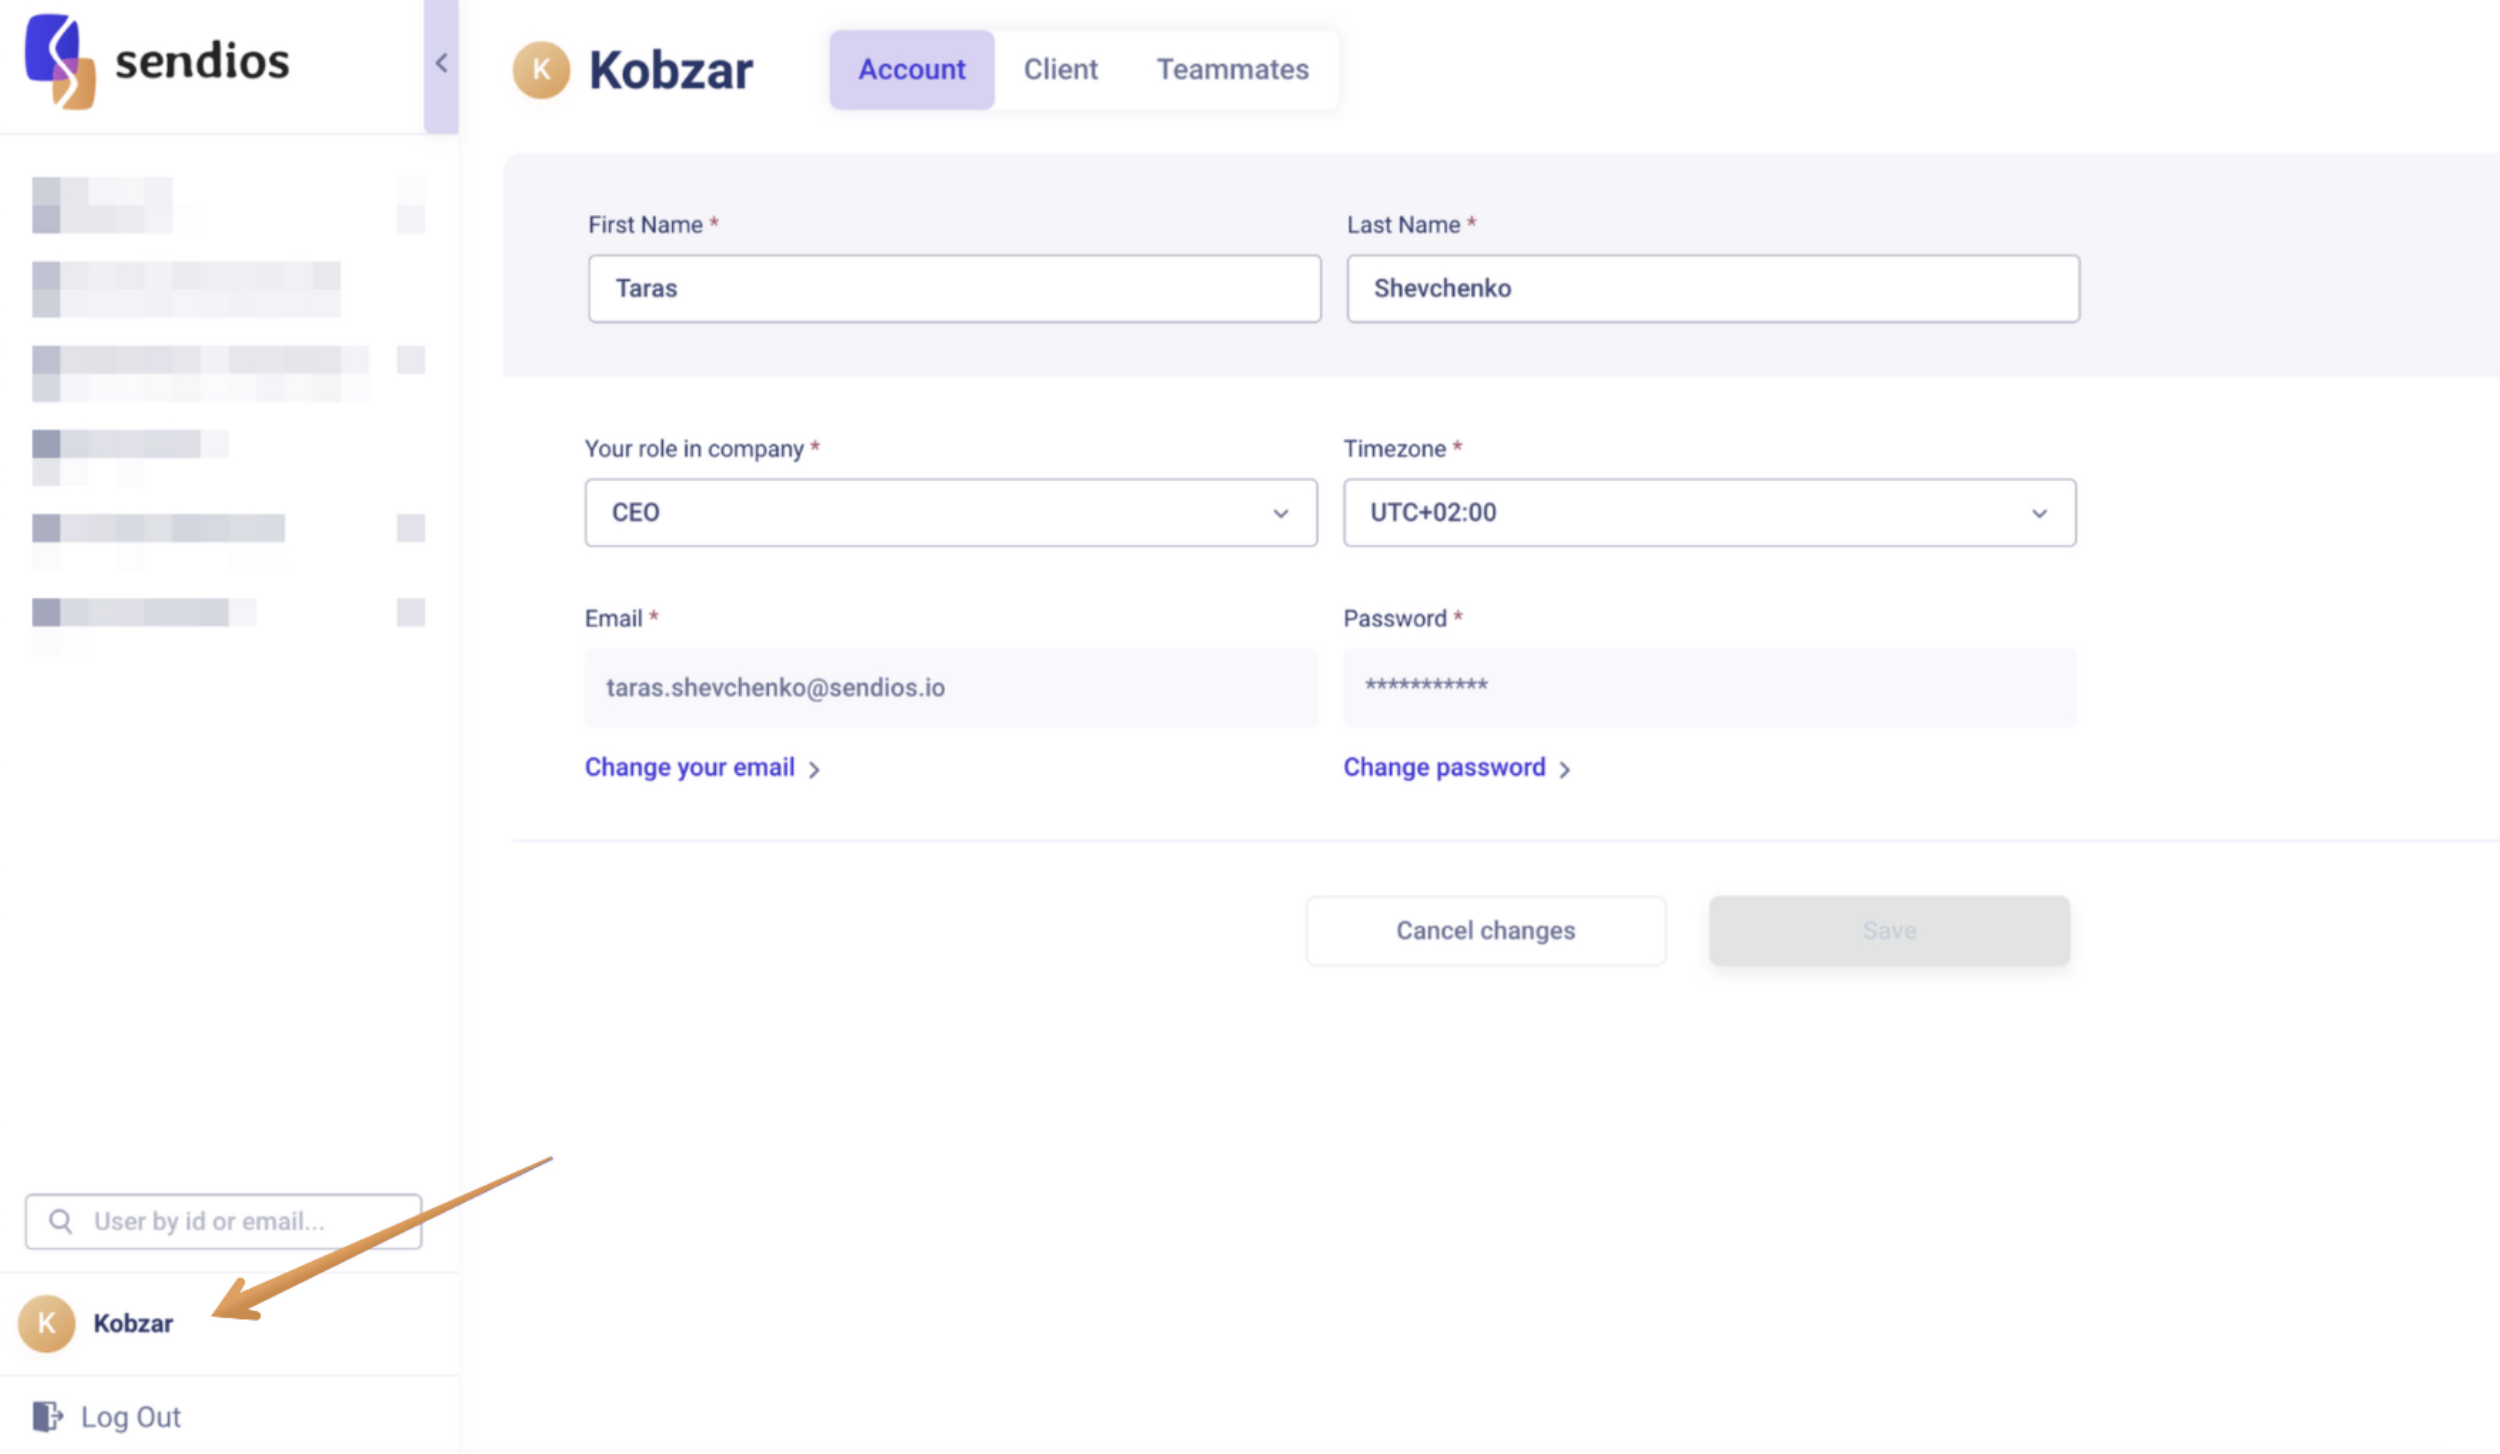
Task: Click the Kobzar avatar in the sidebar footer
Action: click(x=46, y=1323)
